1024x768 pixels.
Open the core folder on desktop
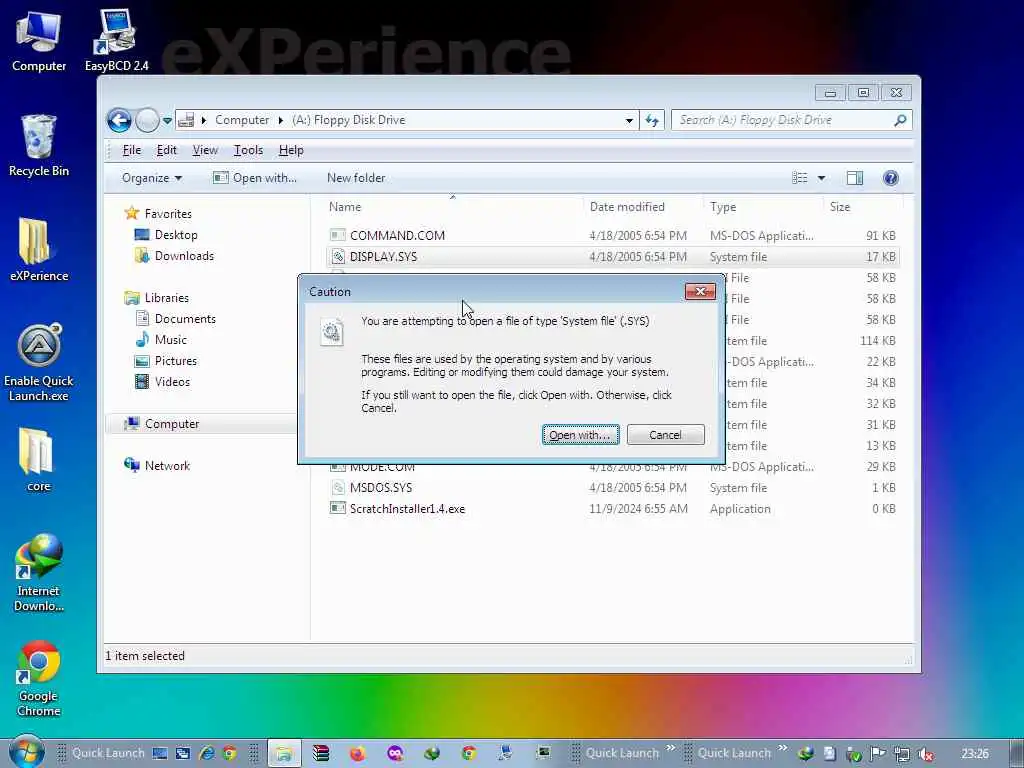39,460
